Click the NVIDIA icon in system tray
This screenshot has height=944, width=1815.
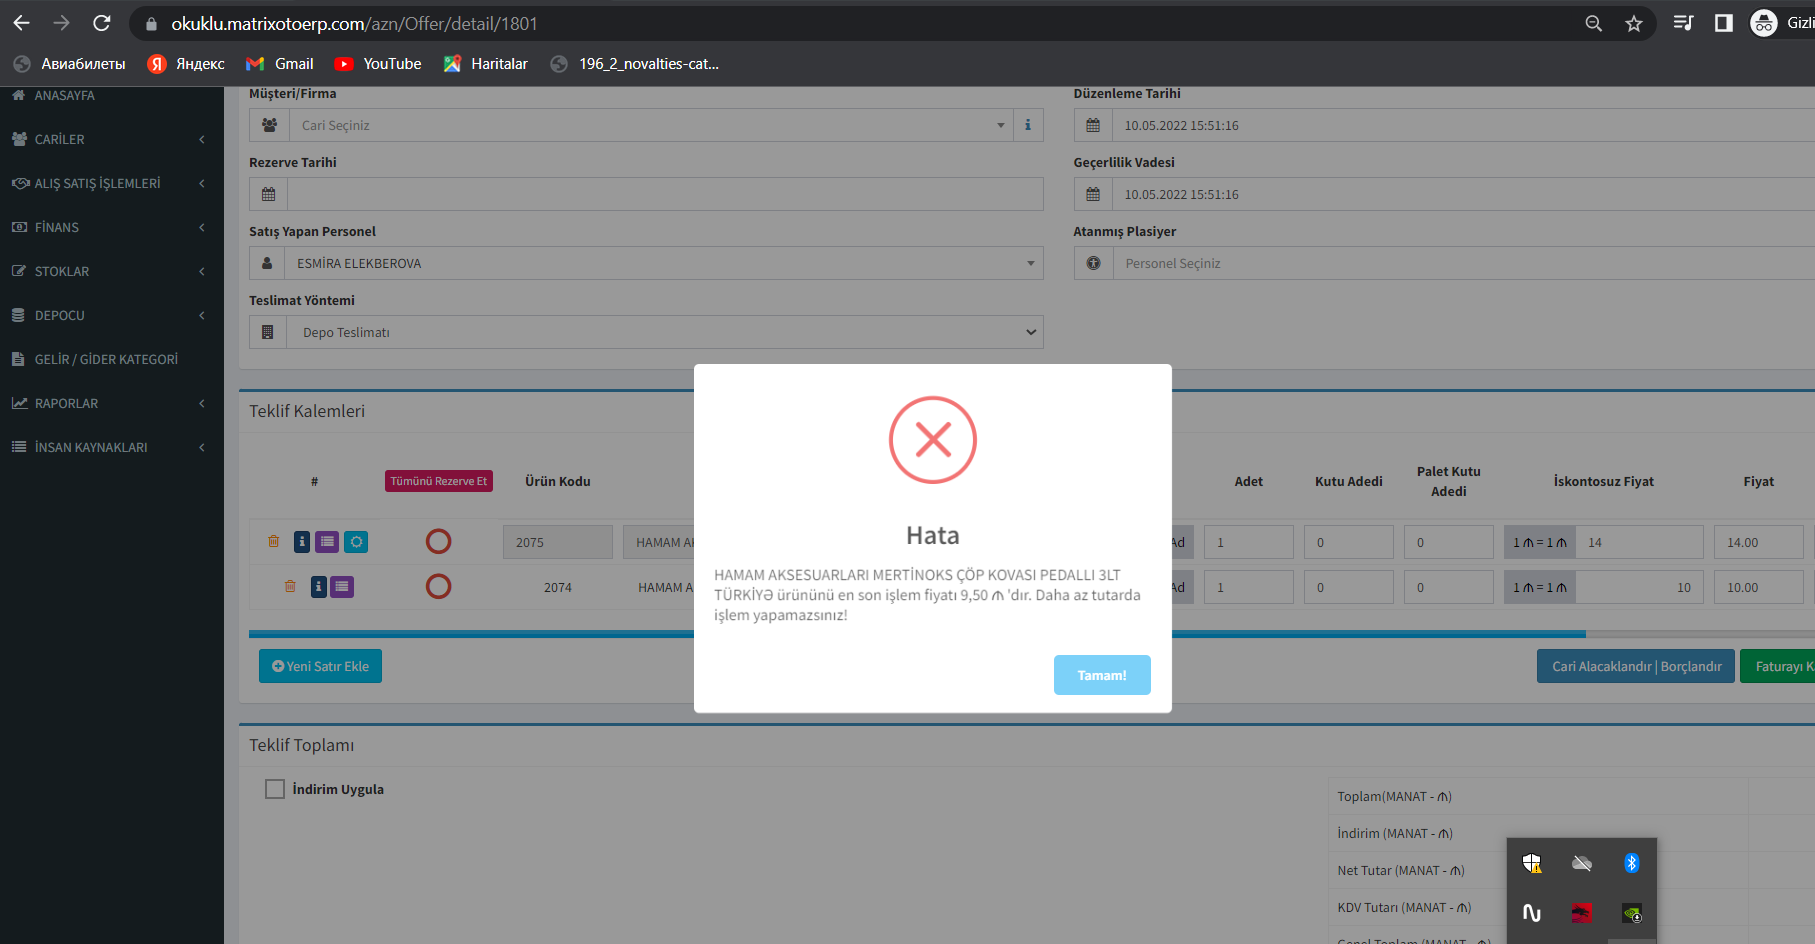click(x=1631, y=913)
